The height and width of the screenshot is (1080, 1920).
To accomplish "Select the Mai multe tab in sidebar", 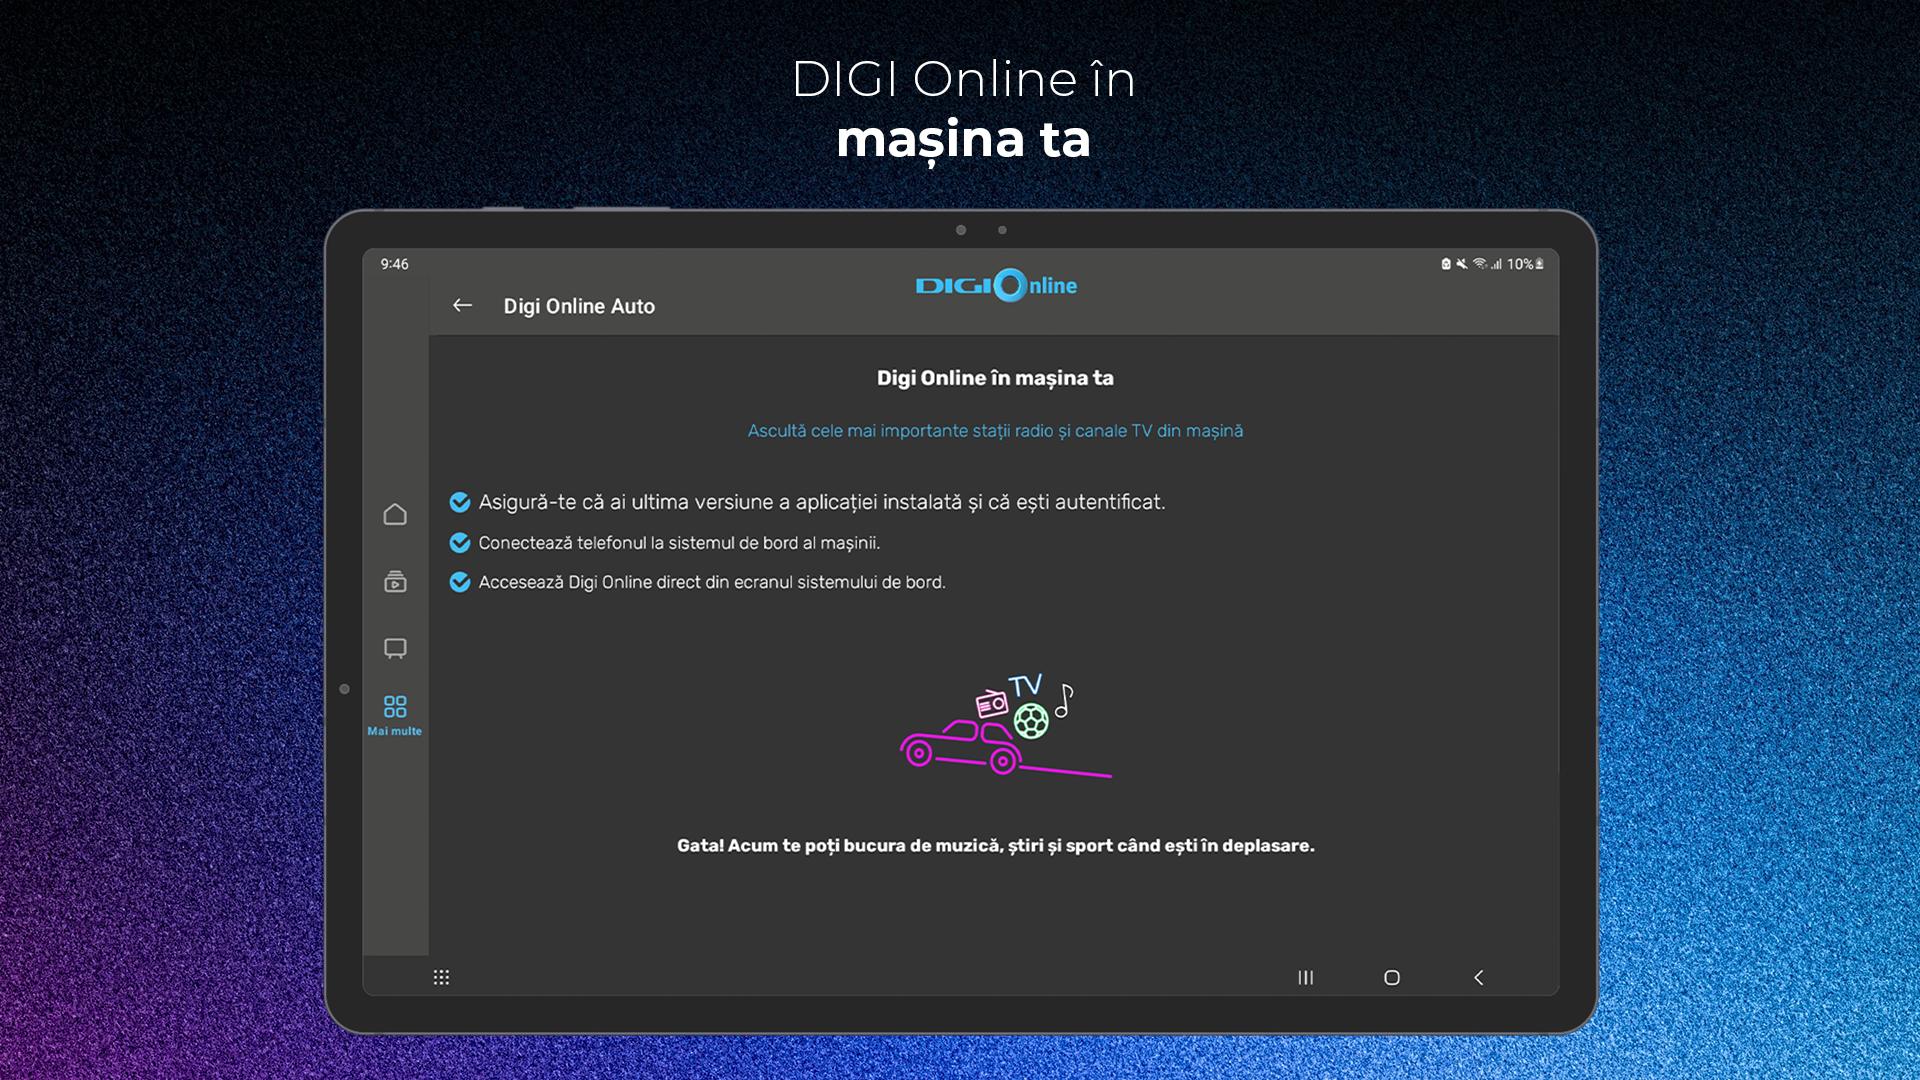I will [395, 716].
